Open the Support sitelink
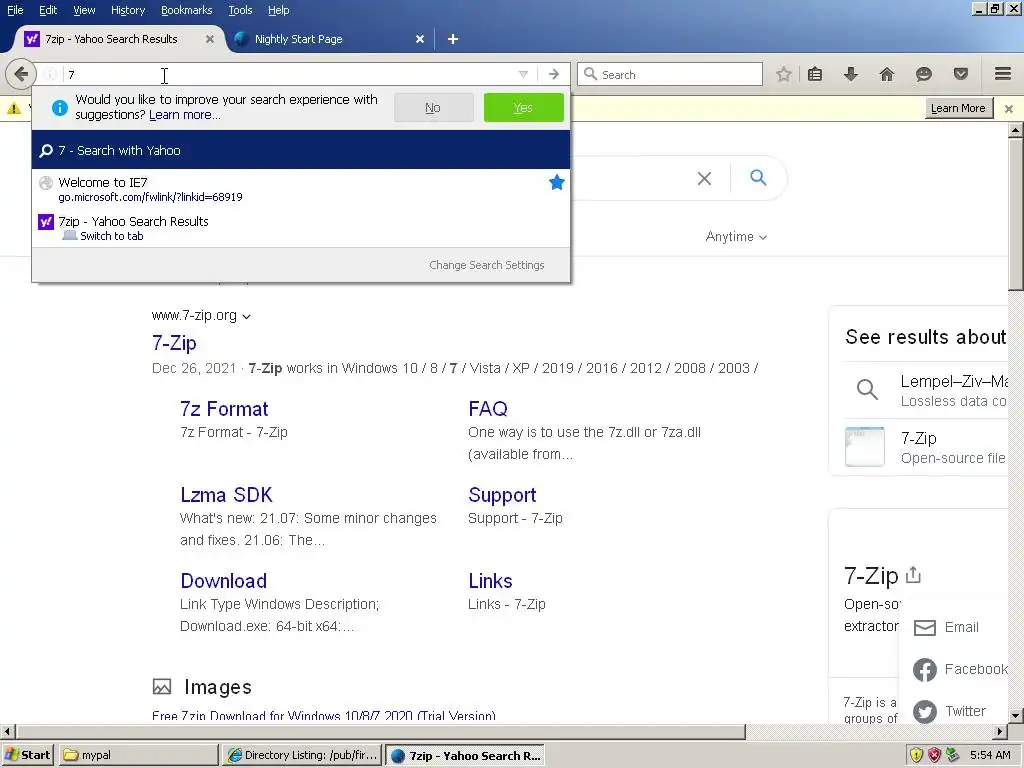The image size is (1024, 768). coord(502,495)
